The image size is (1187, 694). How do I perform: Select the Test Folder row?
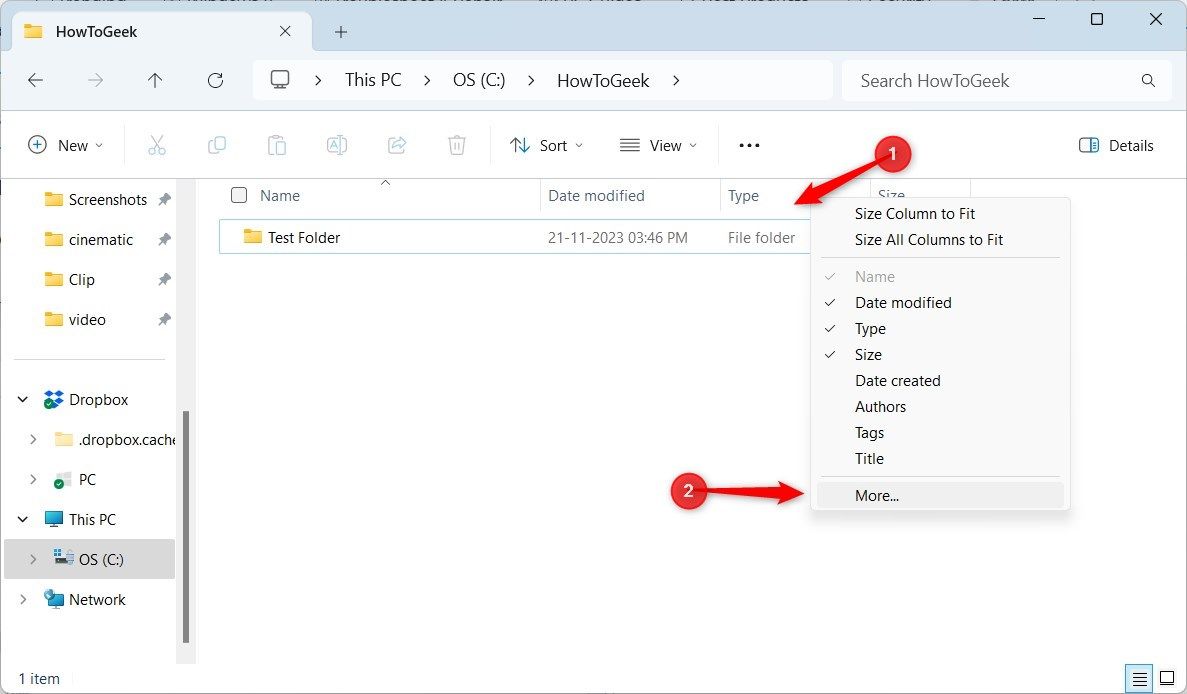click(x=515, y=237)
